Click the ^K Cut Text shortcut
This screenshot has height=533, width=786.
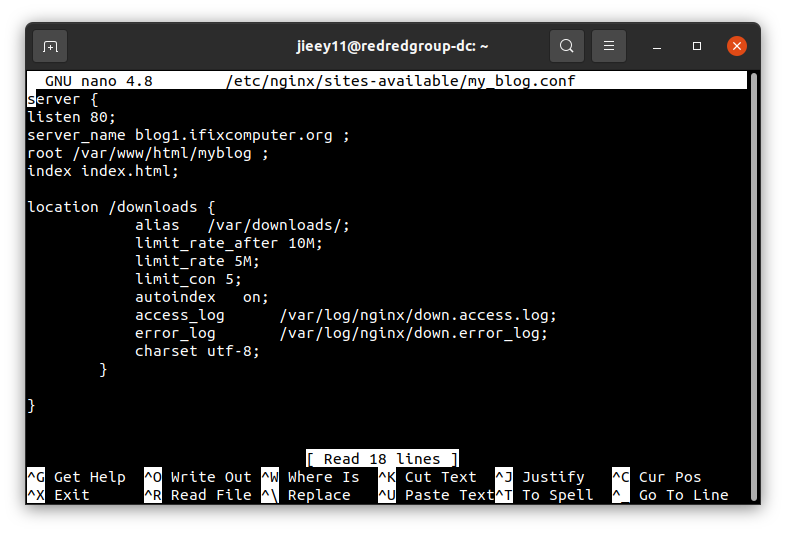(x=428, y=477)
